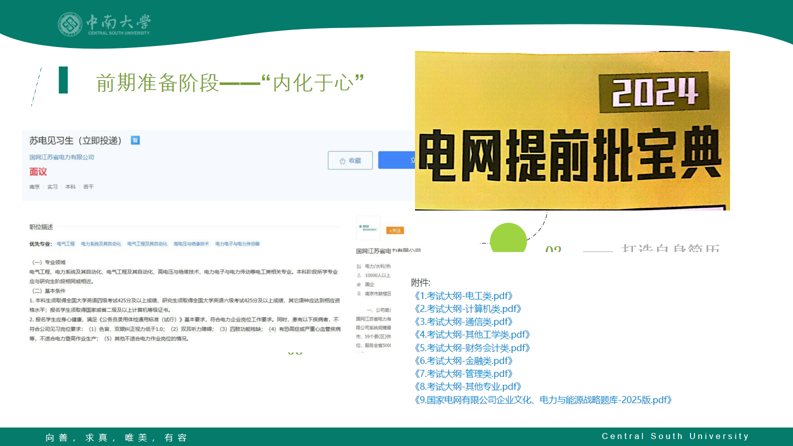Screen dimensions: 793x446
Task: Click the green circle graphic
Action: [508, 238]
